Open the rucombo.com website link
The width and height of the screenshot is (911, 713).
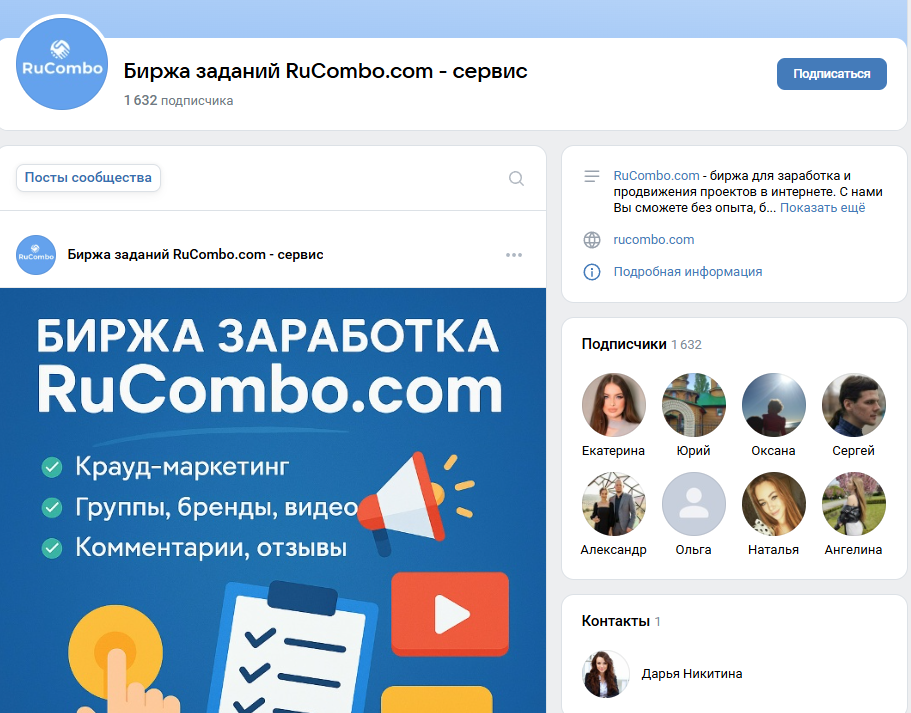click(654, 239)
